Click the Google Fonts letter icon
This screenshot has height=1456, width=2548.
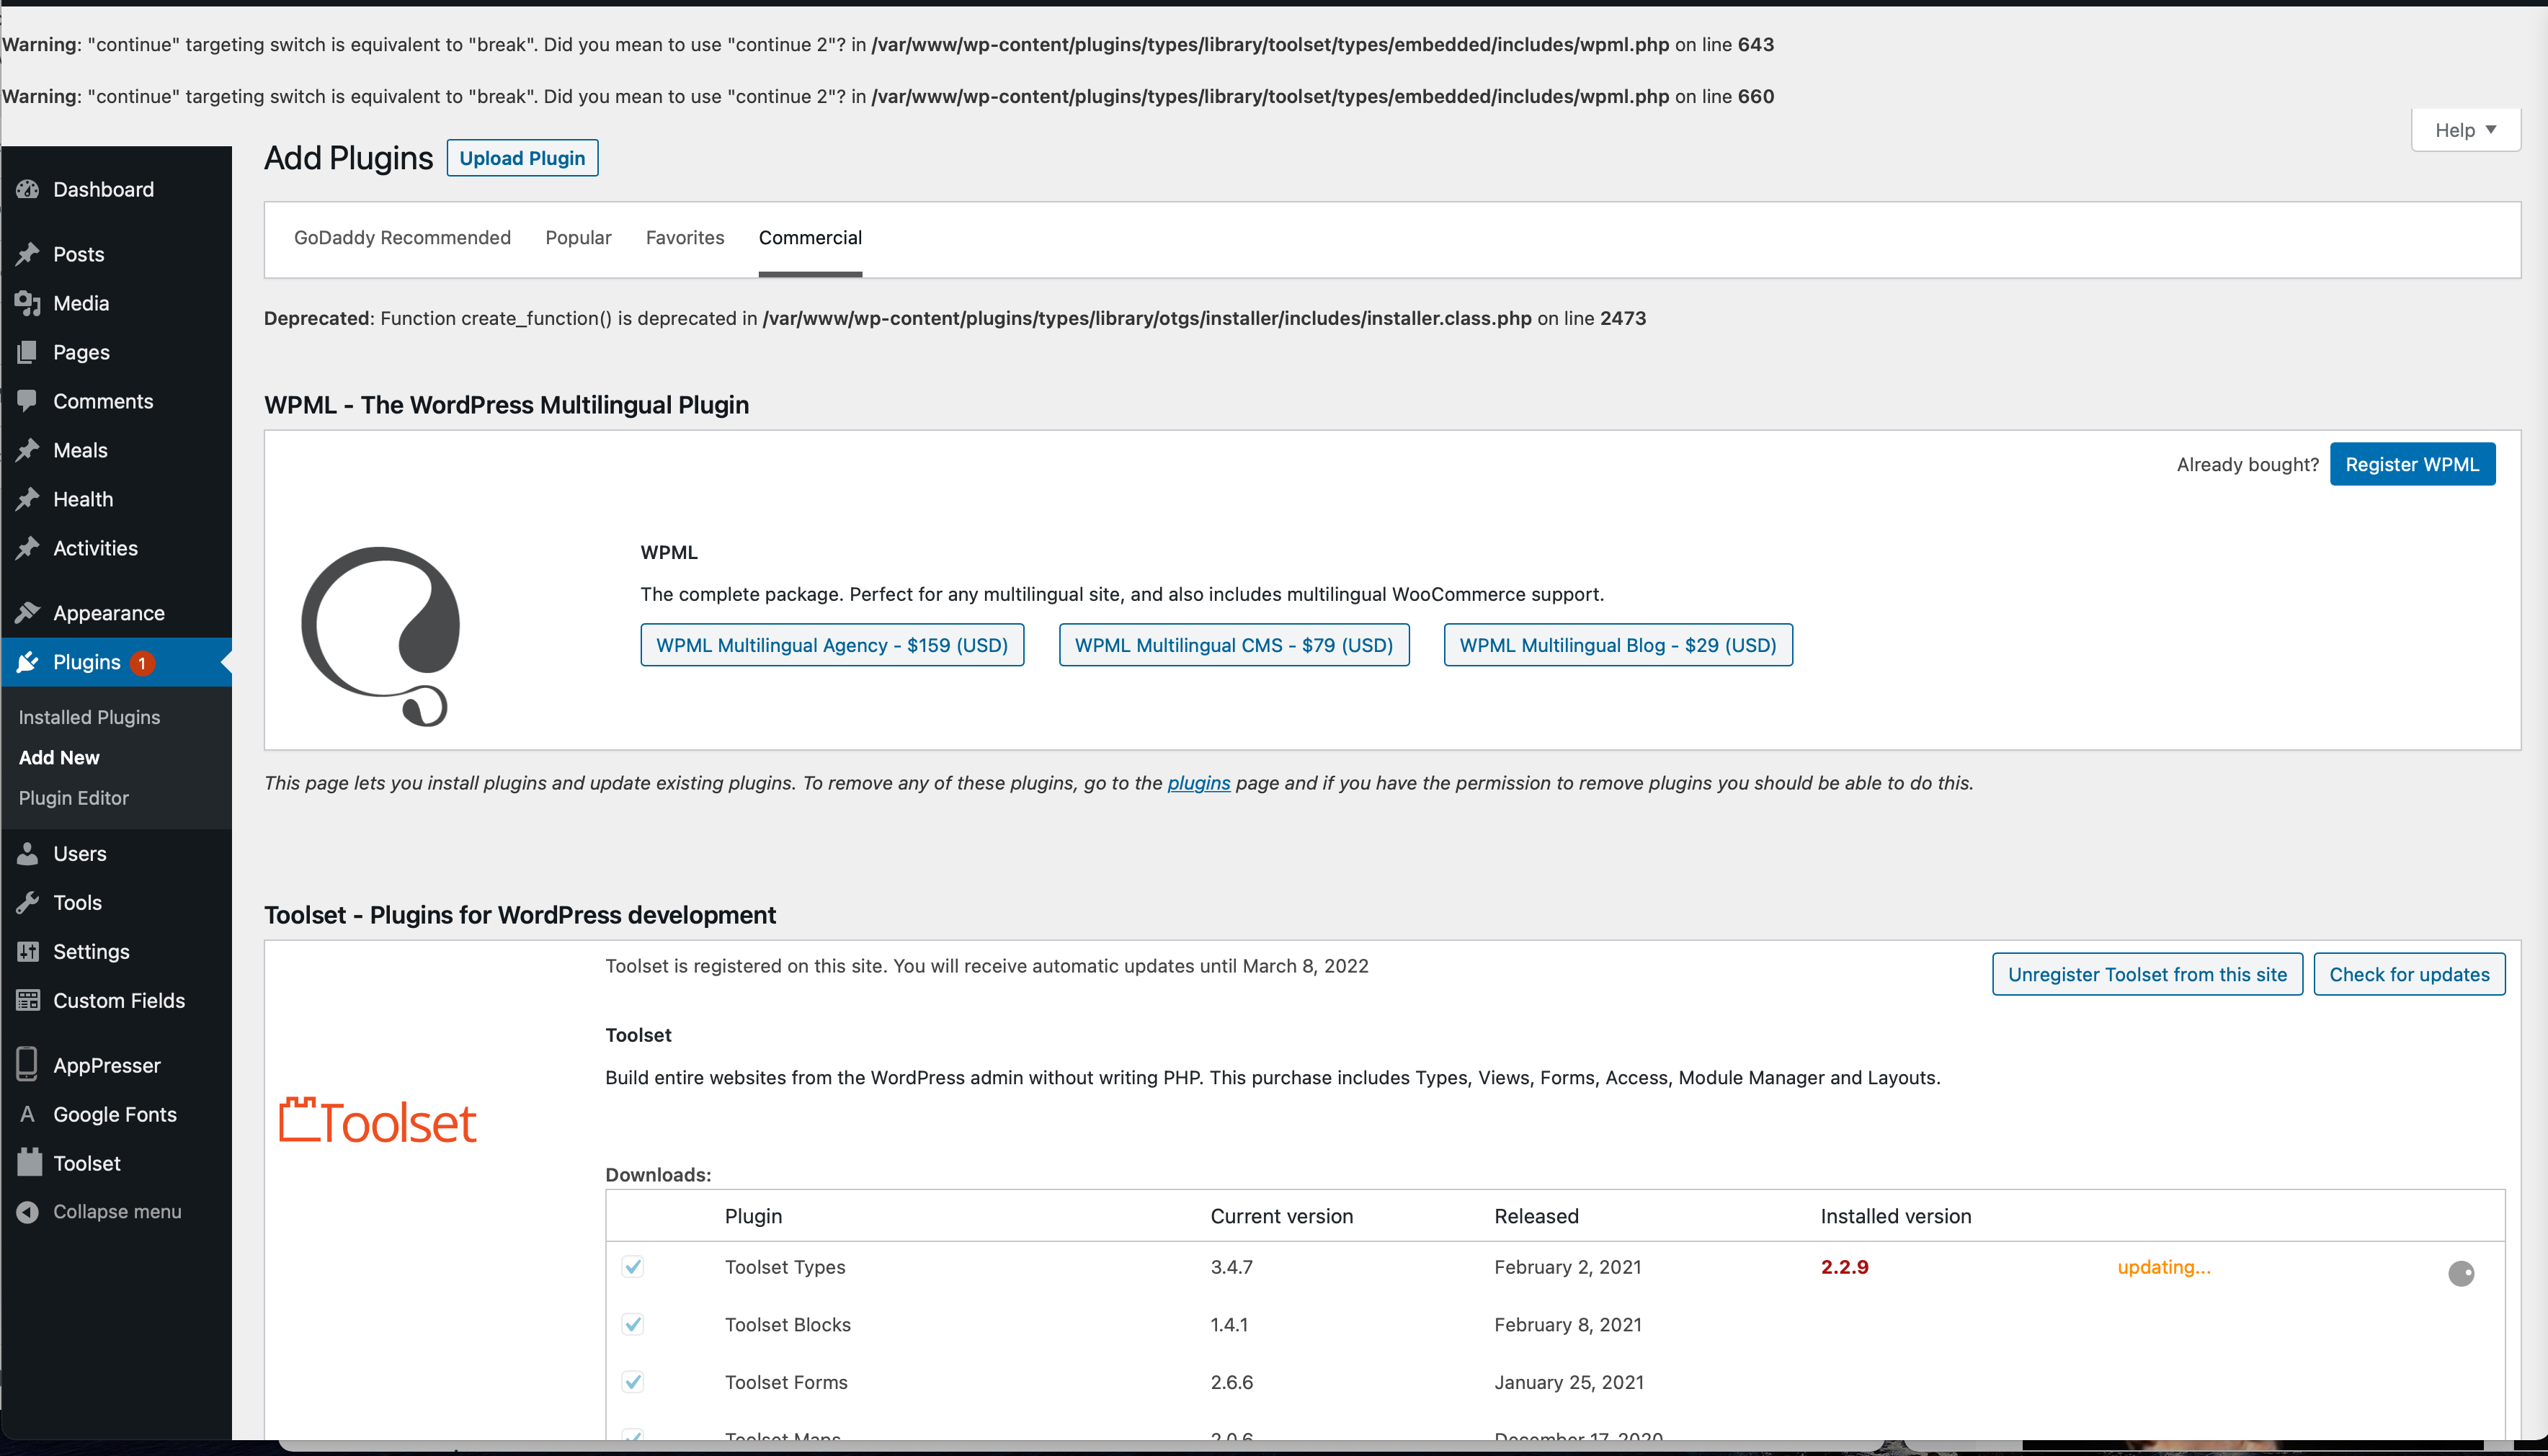[27, 1114]
